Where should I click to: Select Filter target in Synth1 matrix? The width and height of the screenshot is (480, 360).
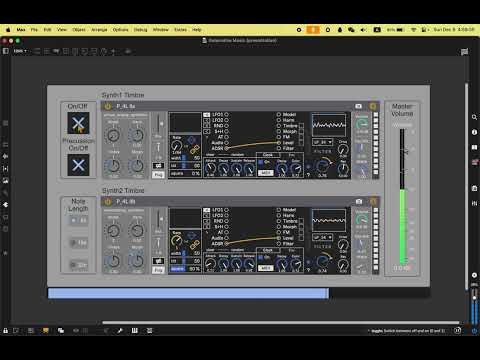coord(279,148)
